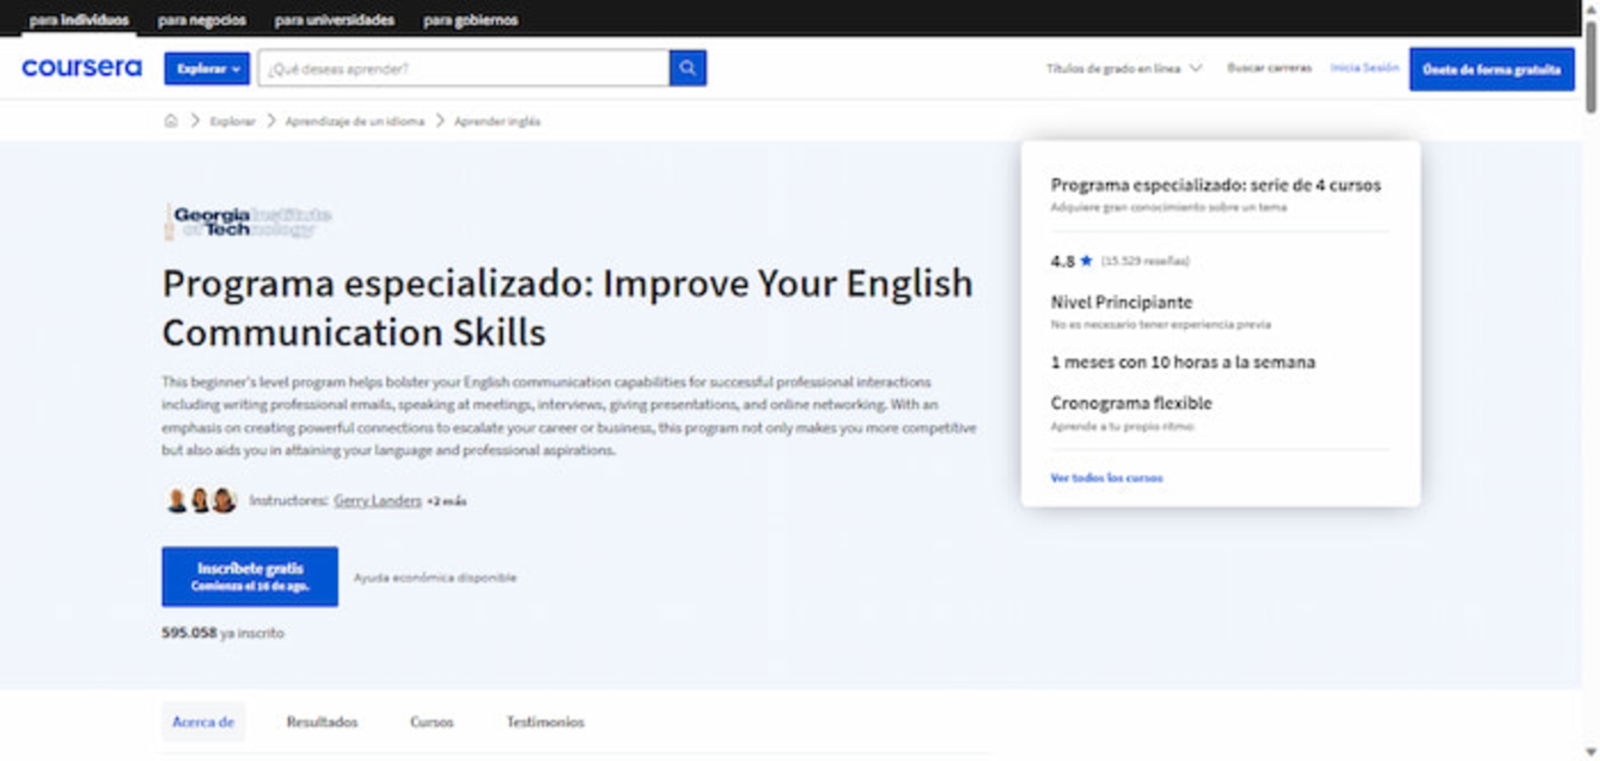
Task: Click the Nivel Principiante text
Action: [x=1121, y=302]
